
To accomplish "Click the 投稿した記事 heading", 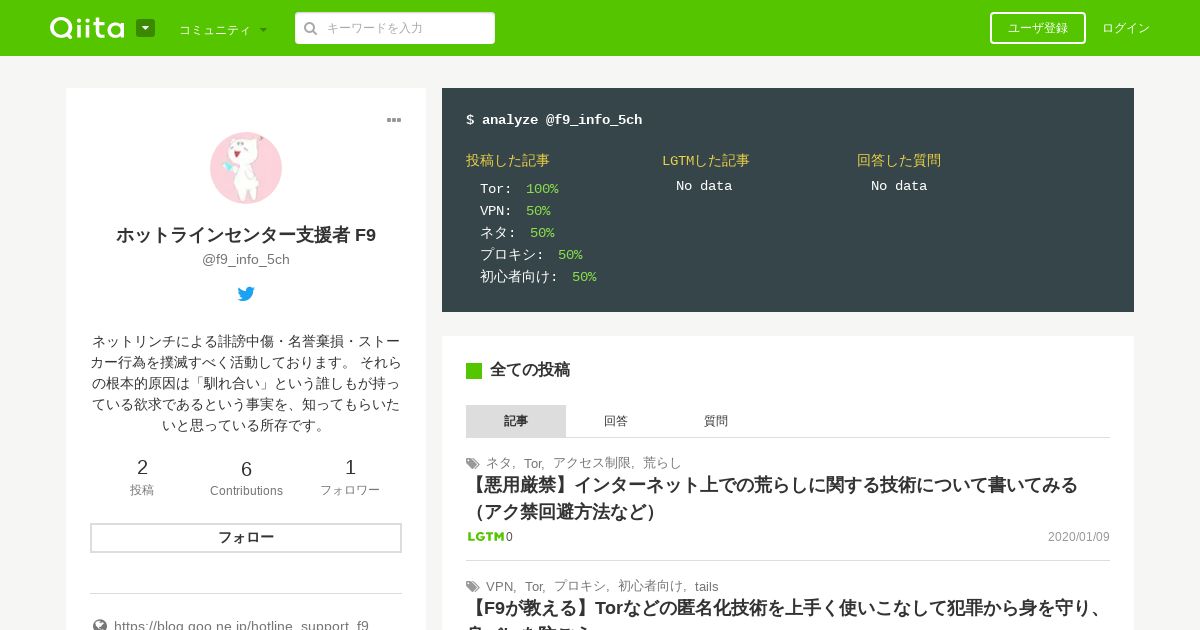I will (508, 161).
